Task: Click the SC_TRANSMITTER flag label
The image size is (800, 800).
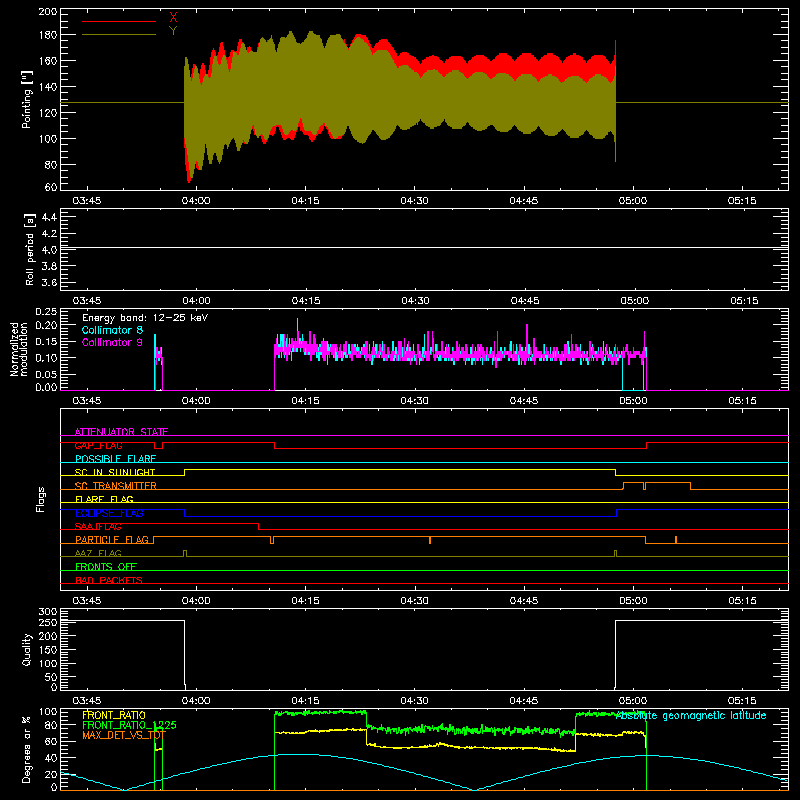Action: point(115,486)
